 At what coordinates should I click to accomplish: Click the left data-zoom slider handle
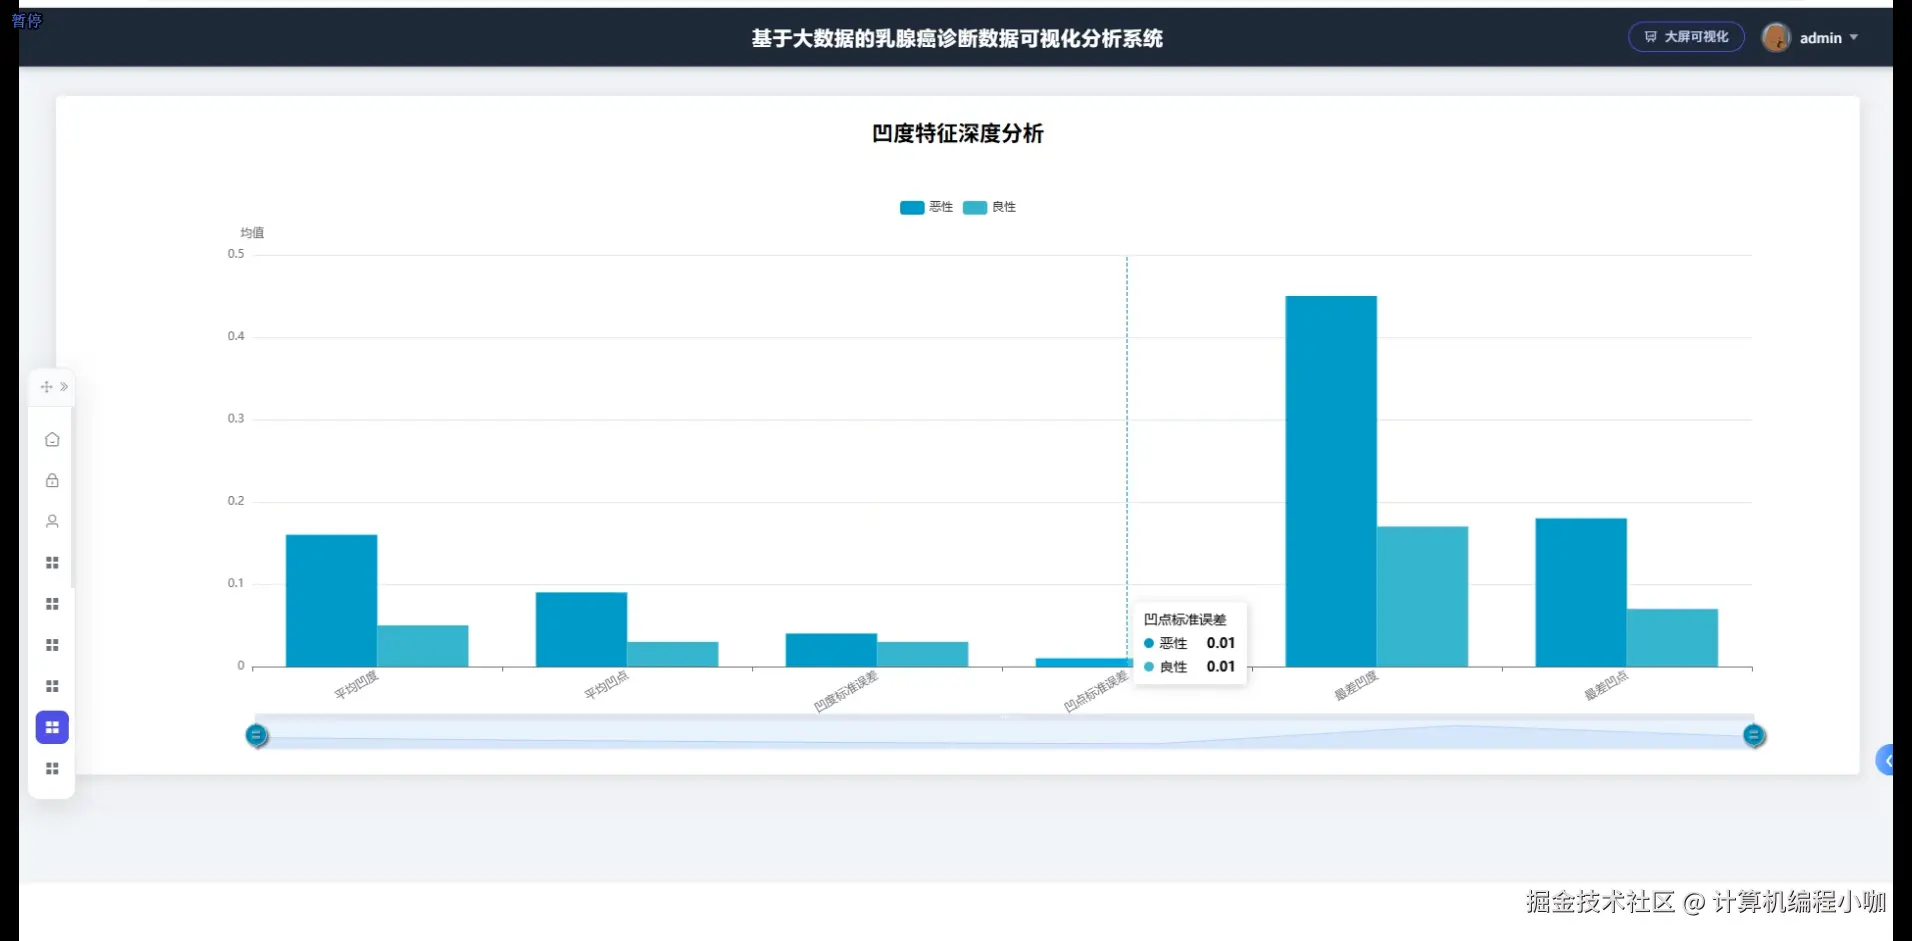(x=256, y=736)
